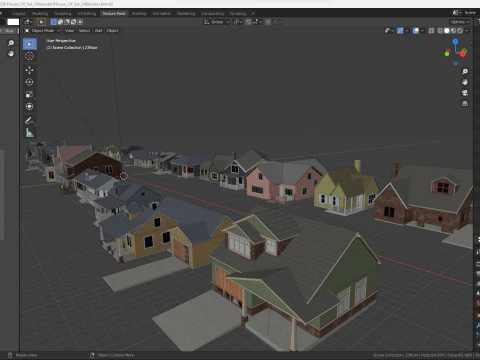The width and height of the screenshot is (480, 360).
Task: Switch to the UV Editing tab
Action: (x=87, y=14)
